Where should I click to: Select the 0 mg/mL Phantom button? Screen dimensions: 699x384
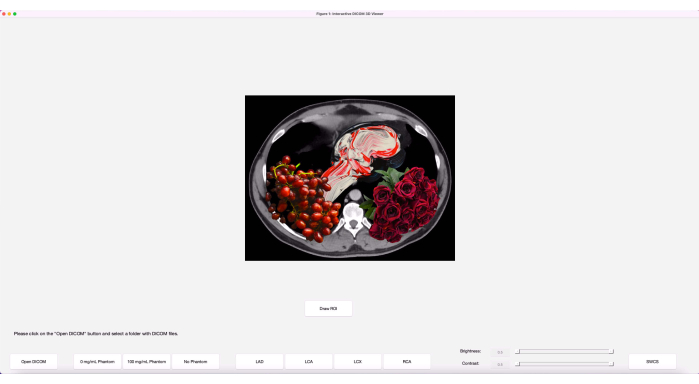pyautogui.click(x=97, y=362)
